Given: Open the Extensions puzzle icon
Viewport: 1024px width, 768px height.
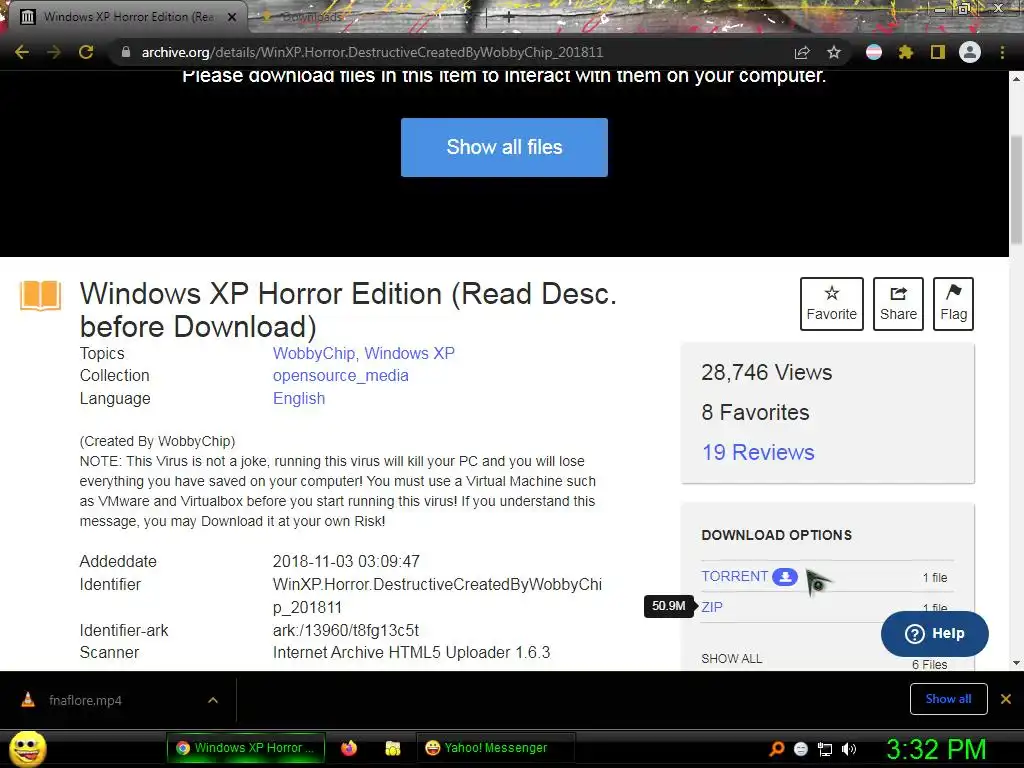Looking at the screenshot, I should click(x=906, y=52).
